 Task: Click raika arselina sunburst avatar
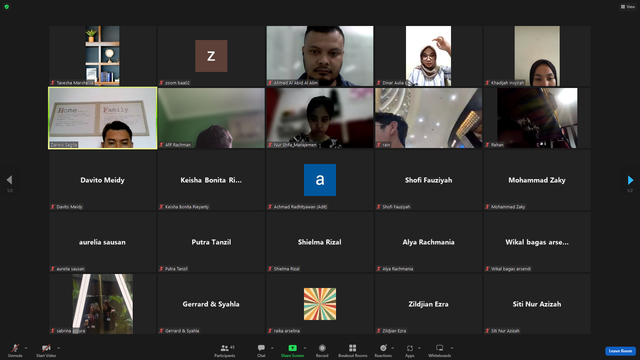pos(320,304)
